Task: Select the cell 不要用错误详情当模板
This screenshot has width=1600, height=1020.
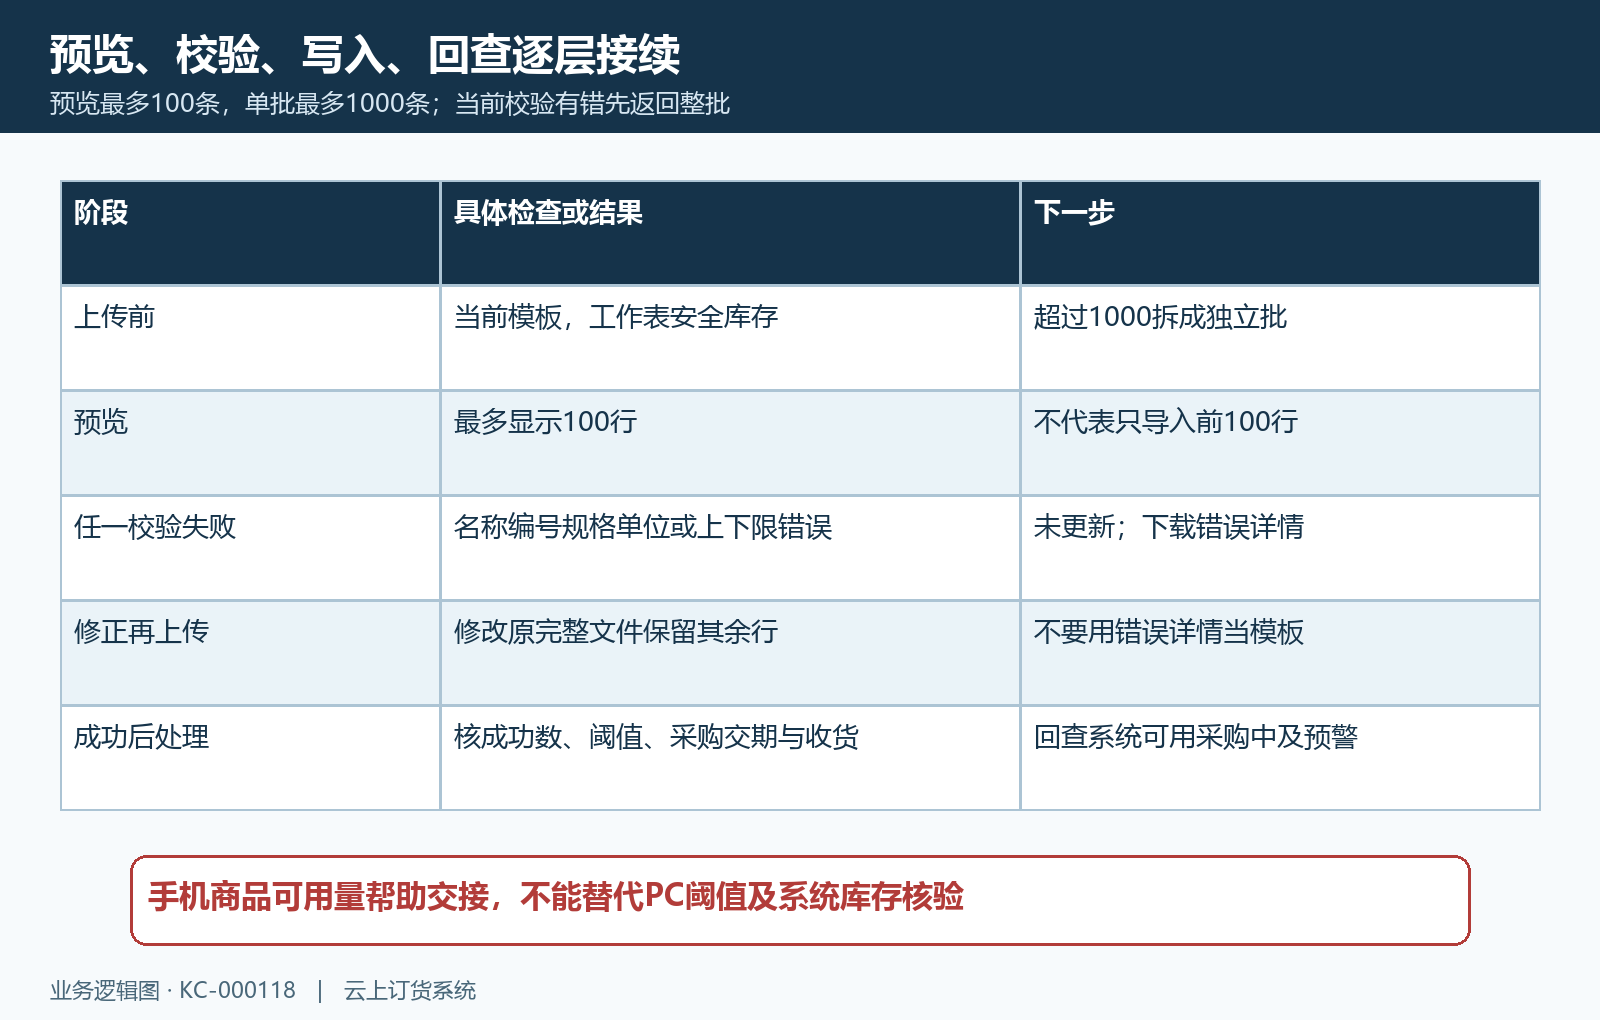Action: [x=1280, y=653]
